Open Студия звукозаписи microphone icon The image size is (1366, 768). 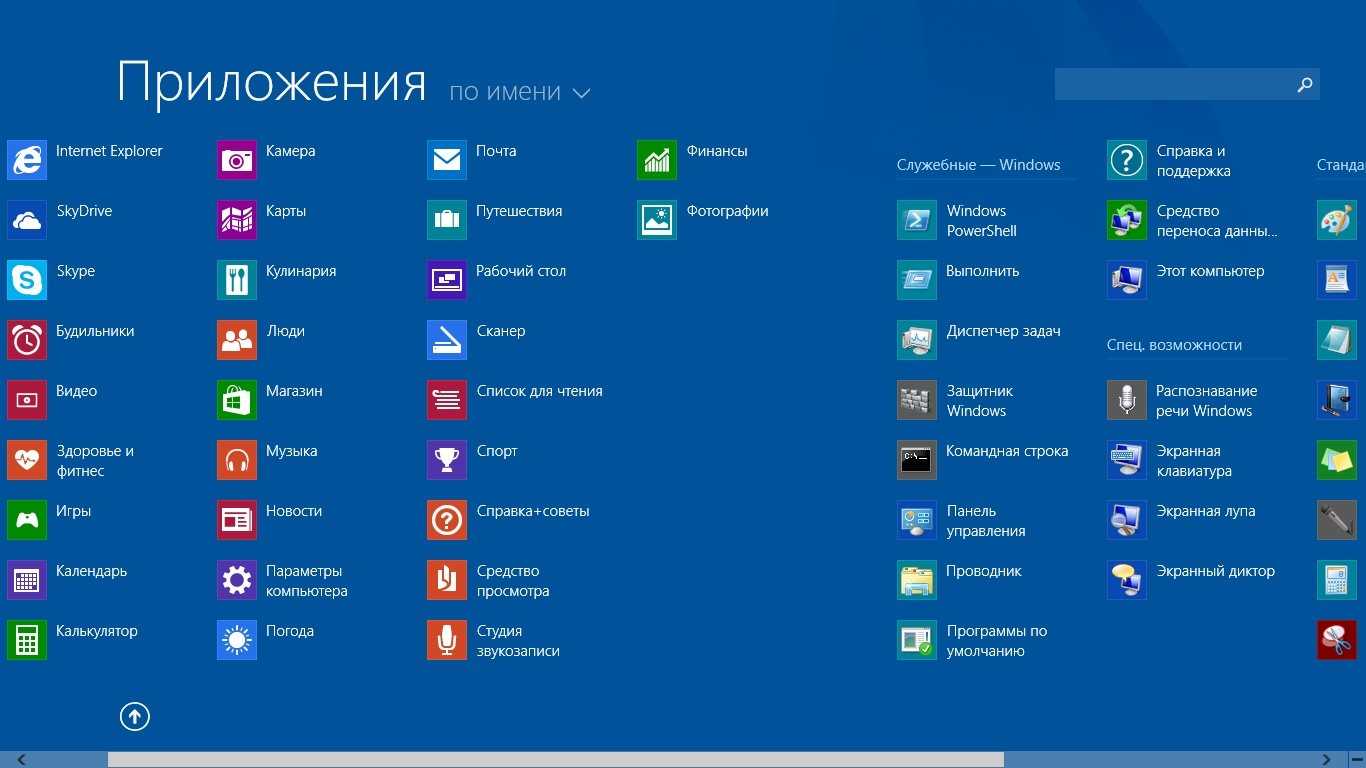(447, 640)
